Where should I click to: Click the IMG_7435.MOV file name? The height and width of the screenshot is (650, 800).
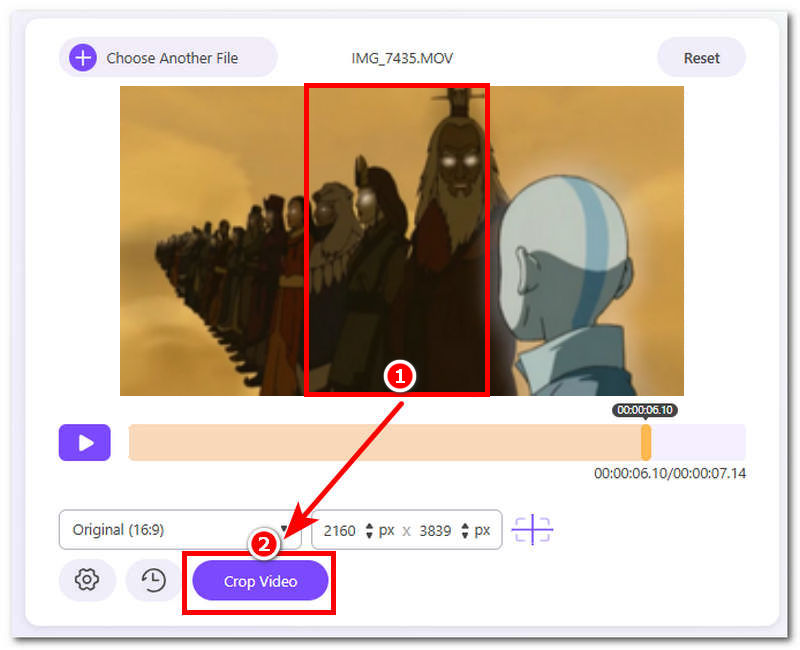(402, 58)
